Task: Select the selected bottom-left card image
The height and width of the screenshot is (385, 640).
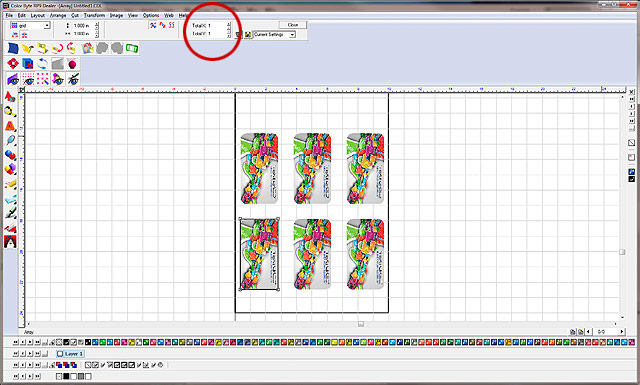Action: (259, 254)
